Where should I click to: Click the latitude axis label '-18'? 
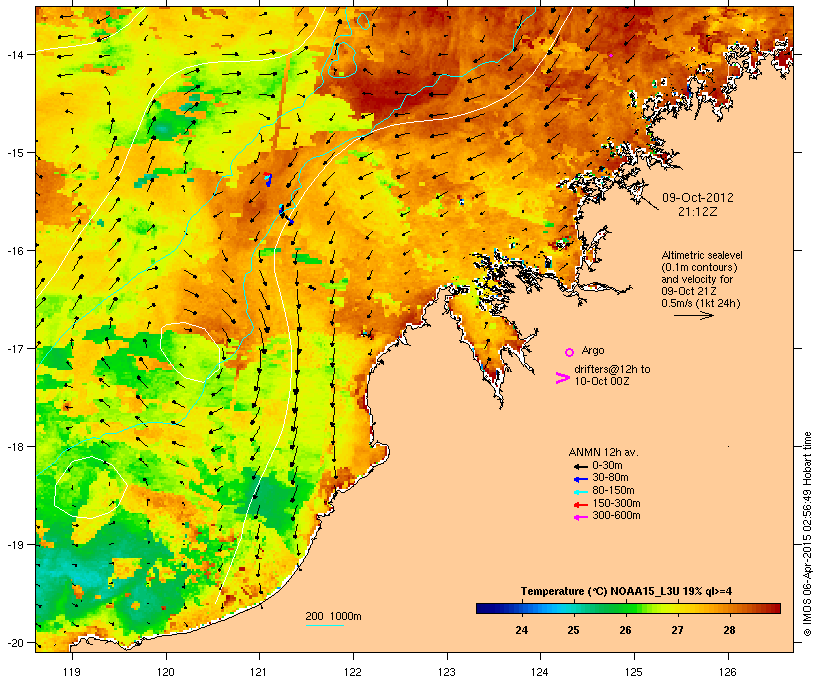point(14,447)
